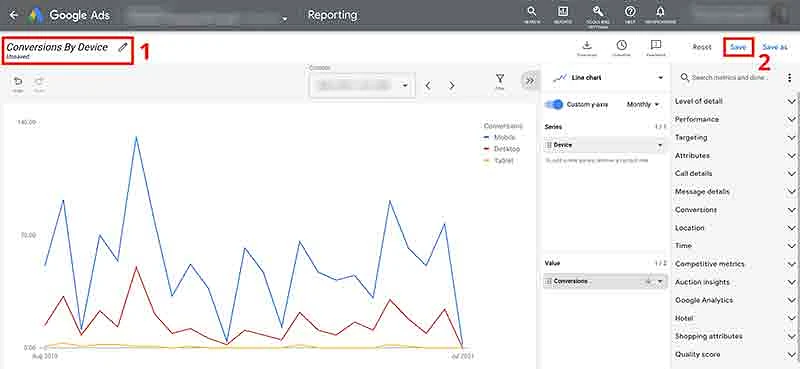The image size is (800, 369).
Task: Click the Mobile legend entry
Action: (499, 137)
